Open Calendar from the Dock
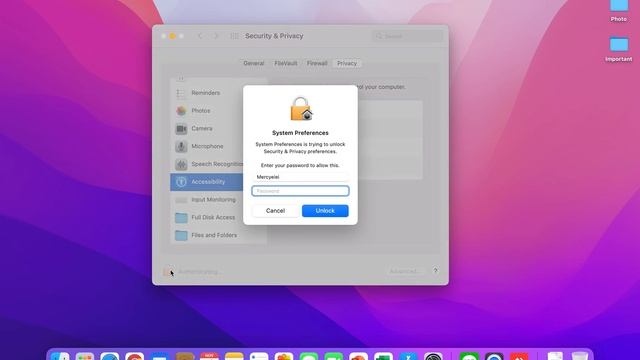640x360 pixels. point(209,356)
